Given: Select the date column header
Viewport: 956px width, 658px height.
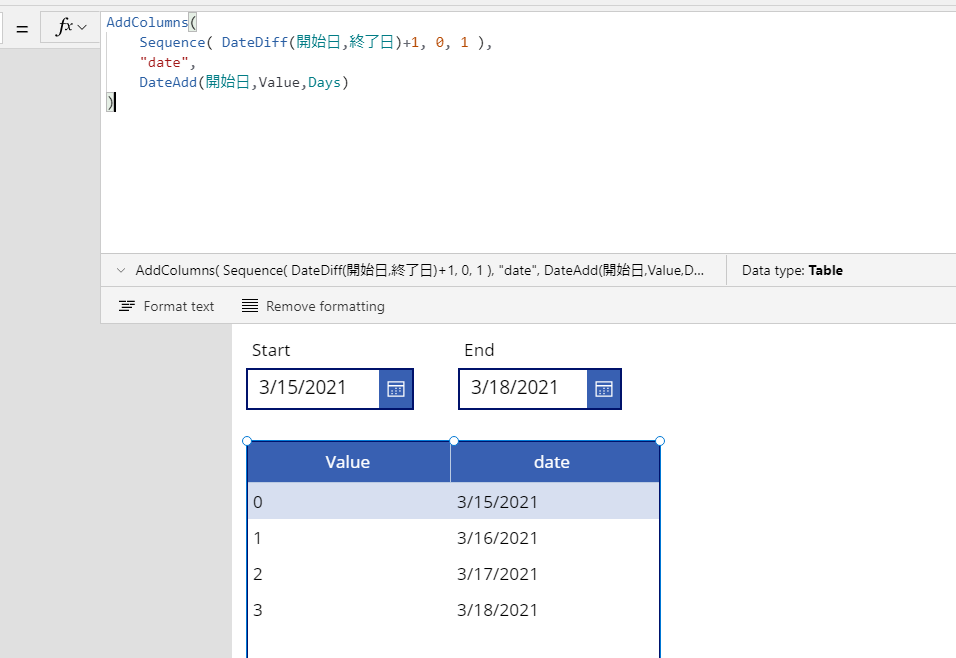Looking at the screenshot, I should pyautogui.click(x=555, y=462).
